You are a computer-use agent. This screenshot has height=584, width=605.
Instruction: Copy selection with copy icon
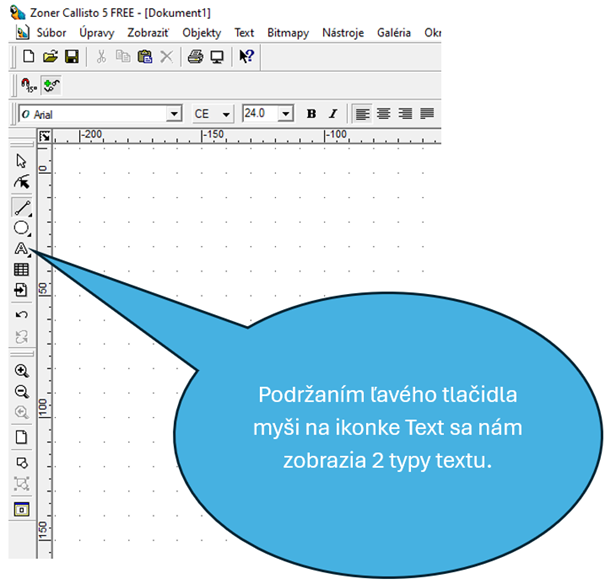click(123, 57)
